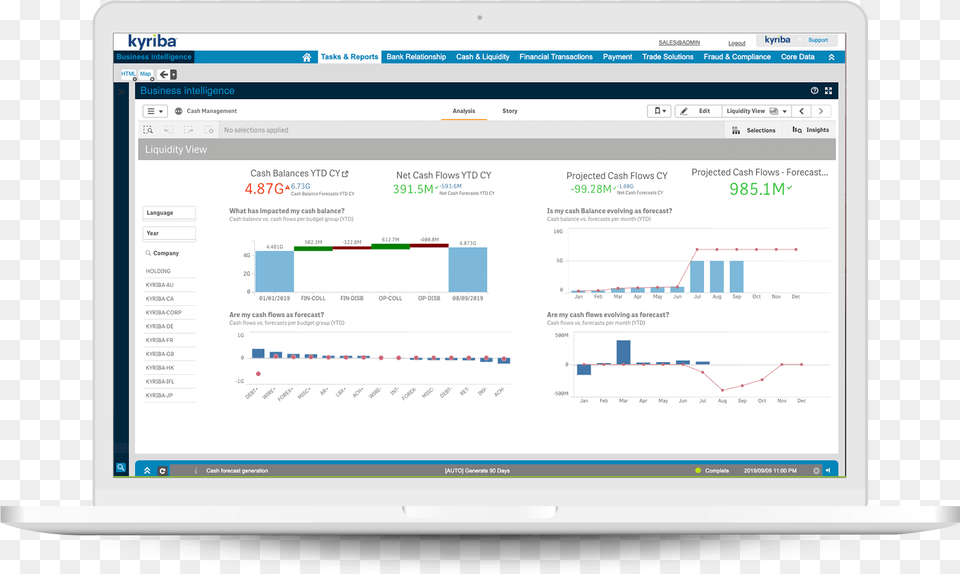Collapse the top navigation bar chevron
Screen dimensions: 960x574
tap(831, 57)
